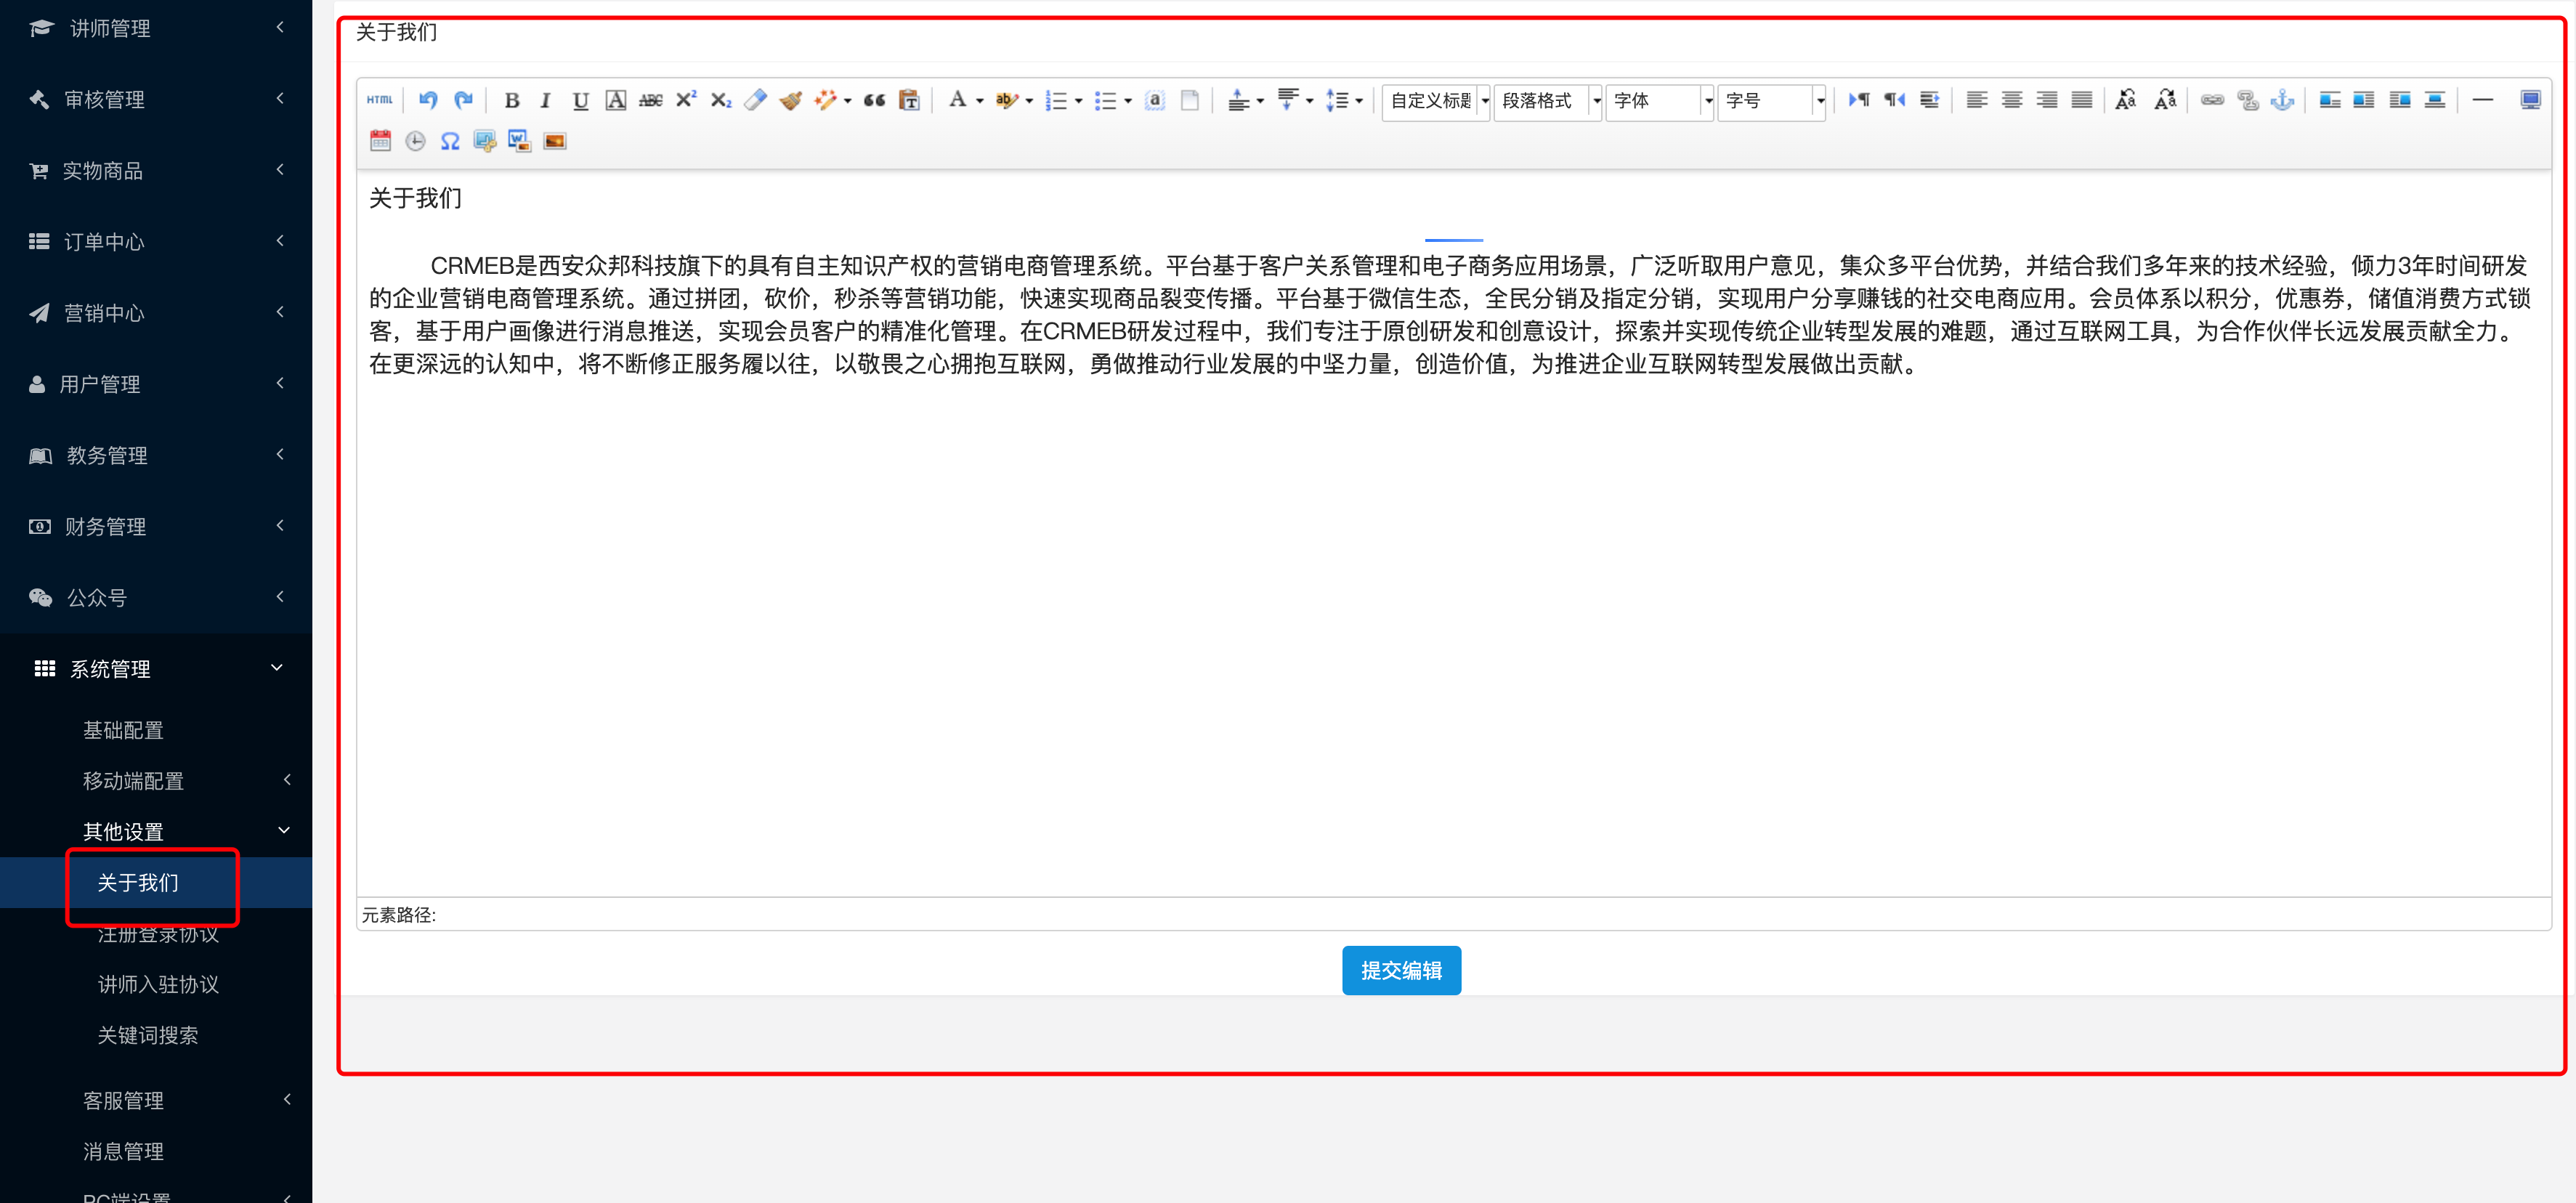The width and height of the screenshot is (2576, 1203).
Task: Toggle paste as plain text
Action: (909, 100)
